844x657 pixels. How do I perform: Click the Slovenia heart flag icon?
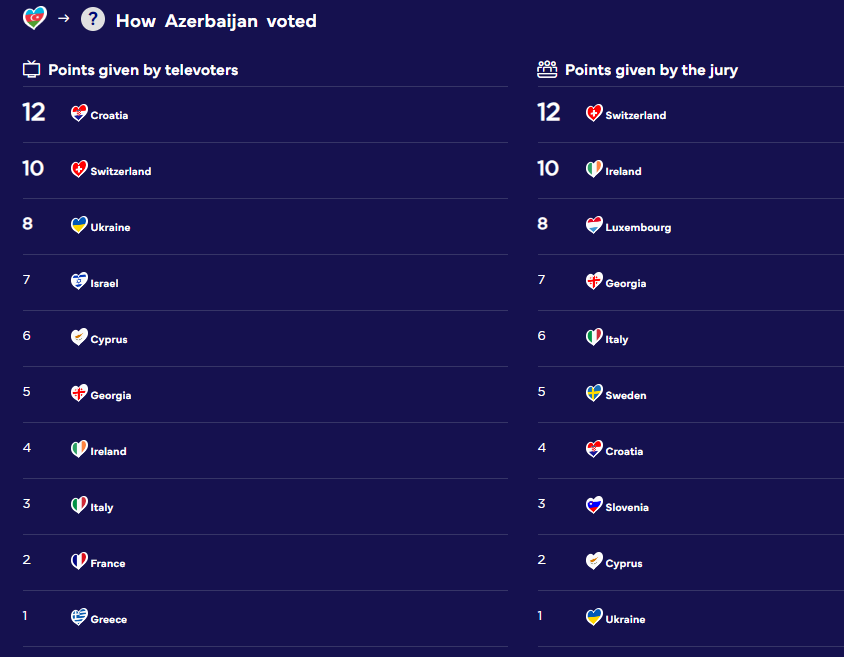click(594, 505)
